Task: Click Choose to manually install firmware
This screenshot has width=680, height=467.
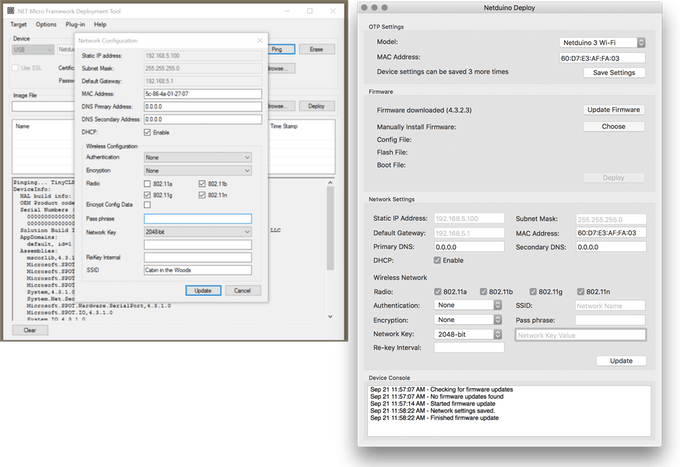Action: tap(613, 127)
